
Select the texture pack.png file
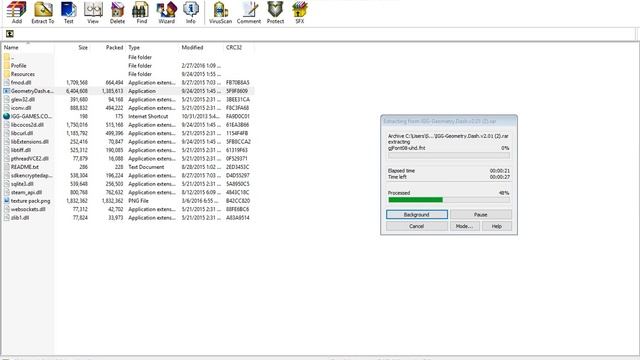129,201
